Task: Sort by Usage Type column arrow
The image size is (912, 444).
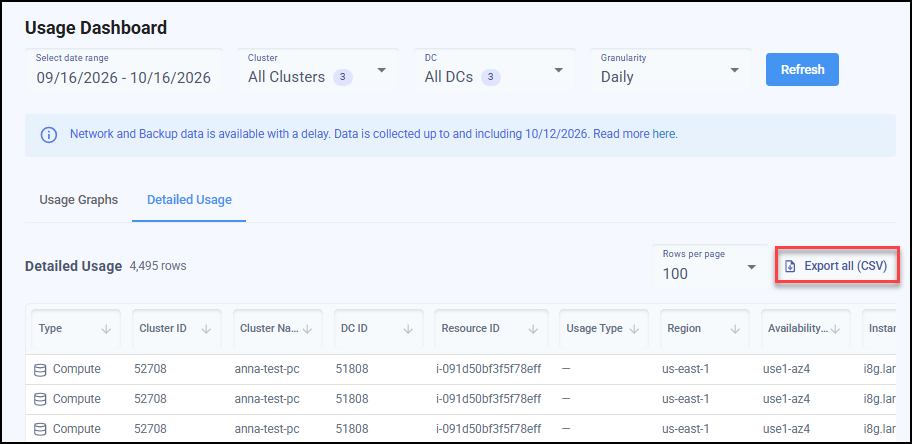Action: (634, 329)
